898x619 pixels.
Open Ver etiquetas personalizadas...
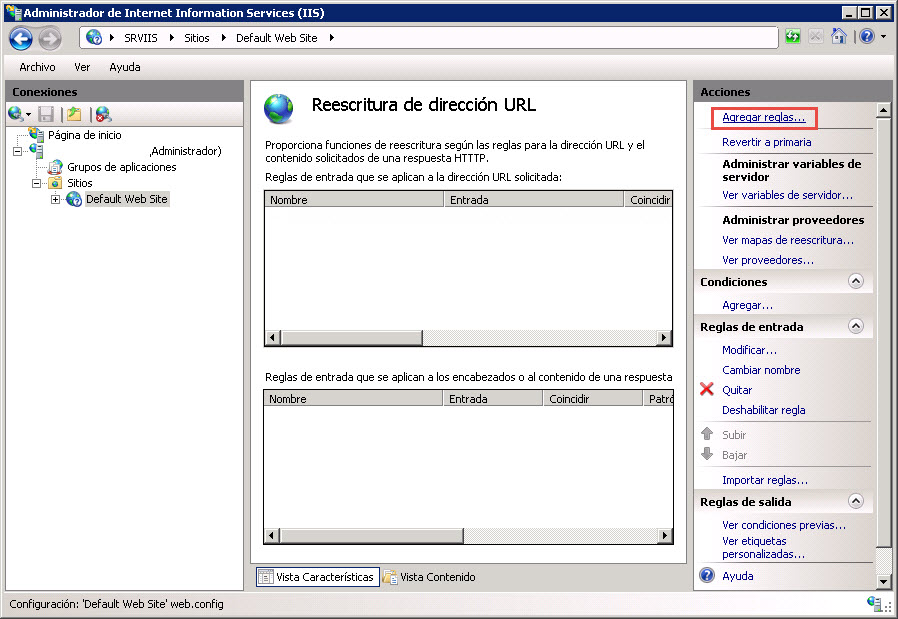click(763, 547)
